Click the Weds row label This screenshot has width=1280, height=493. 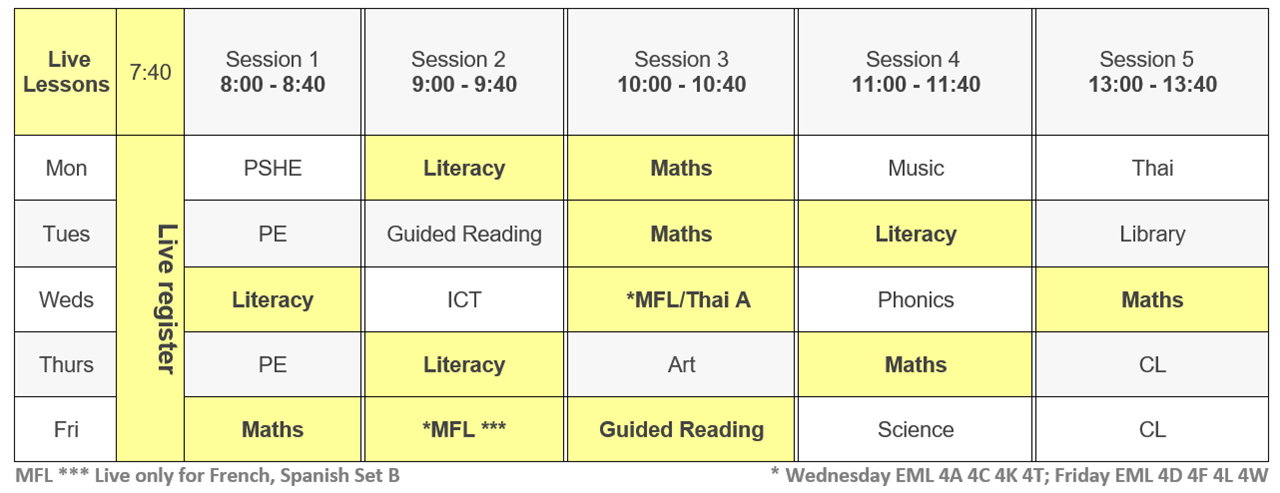(x=66, y=299)
